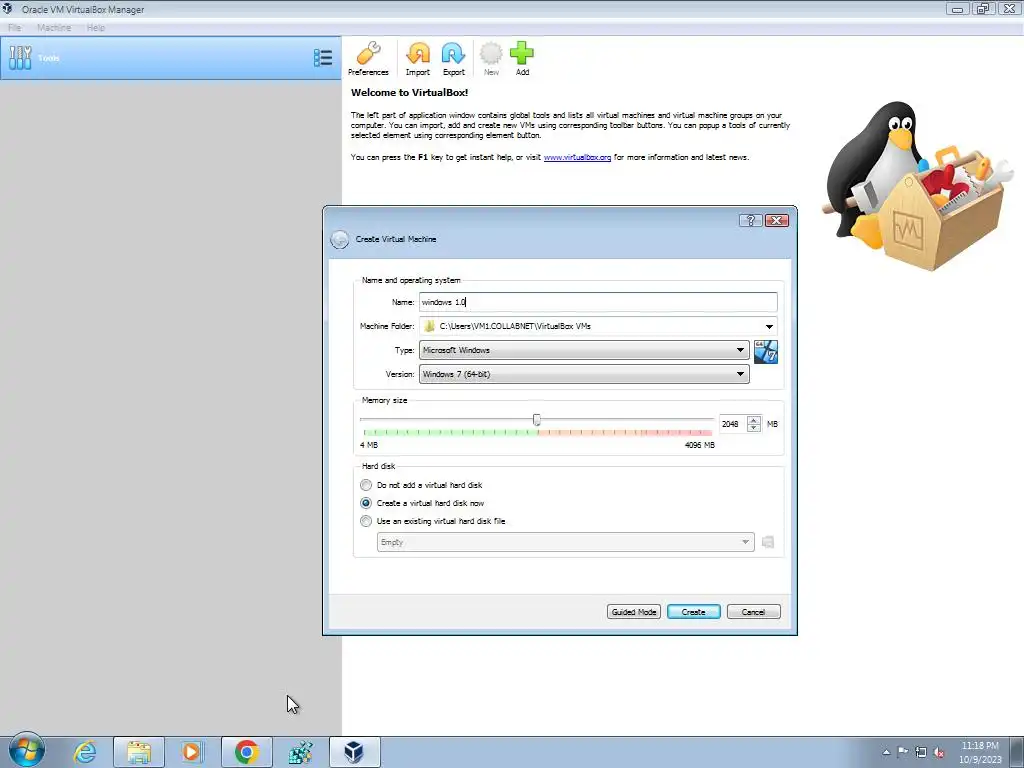
Task: Open Windows Media Player taskbar icon
Action: 193,752
